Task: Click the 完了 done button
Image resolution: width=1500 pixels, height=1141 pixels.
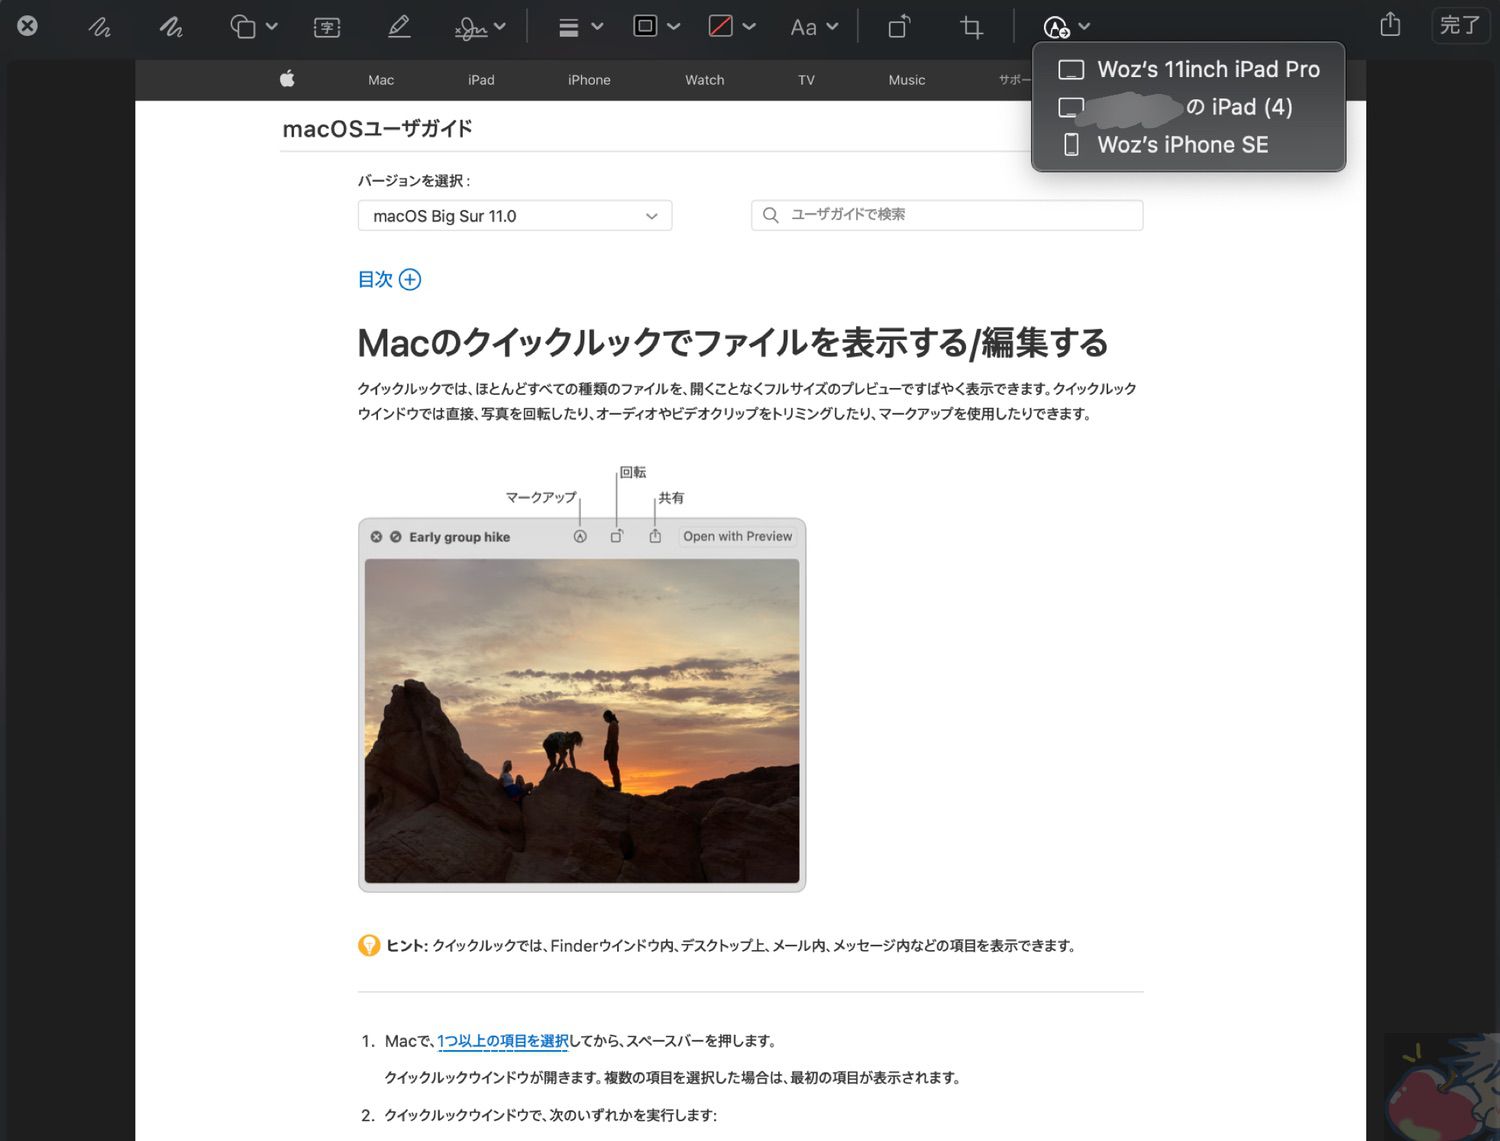Action: point(1459,25)
